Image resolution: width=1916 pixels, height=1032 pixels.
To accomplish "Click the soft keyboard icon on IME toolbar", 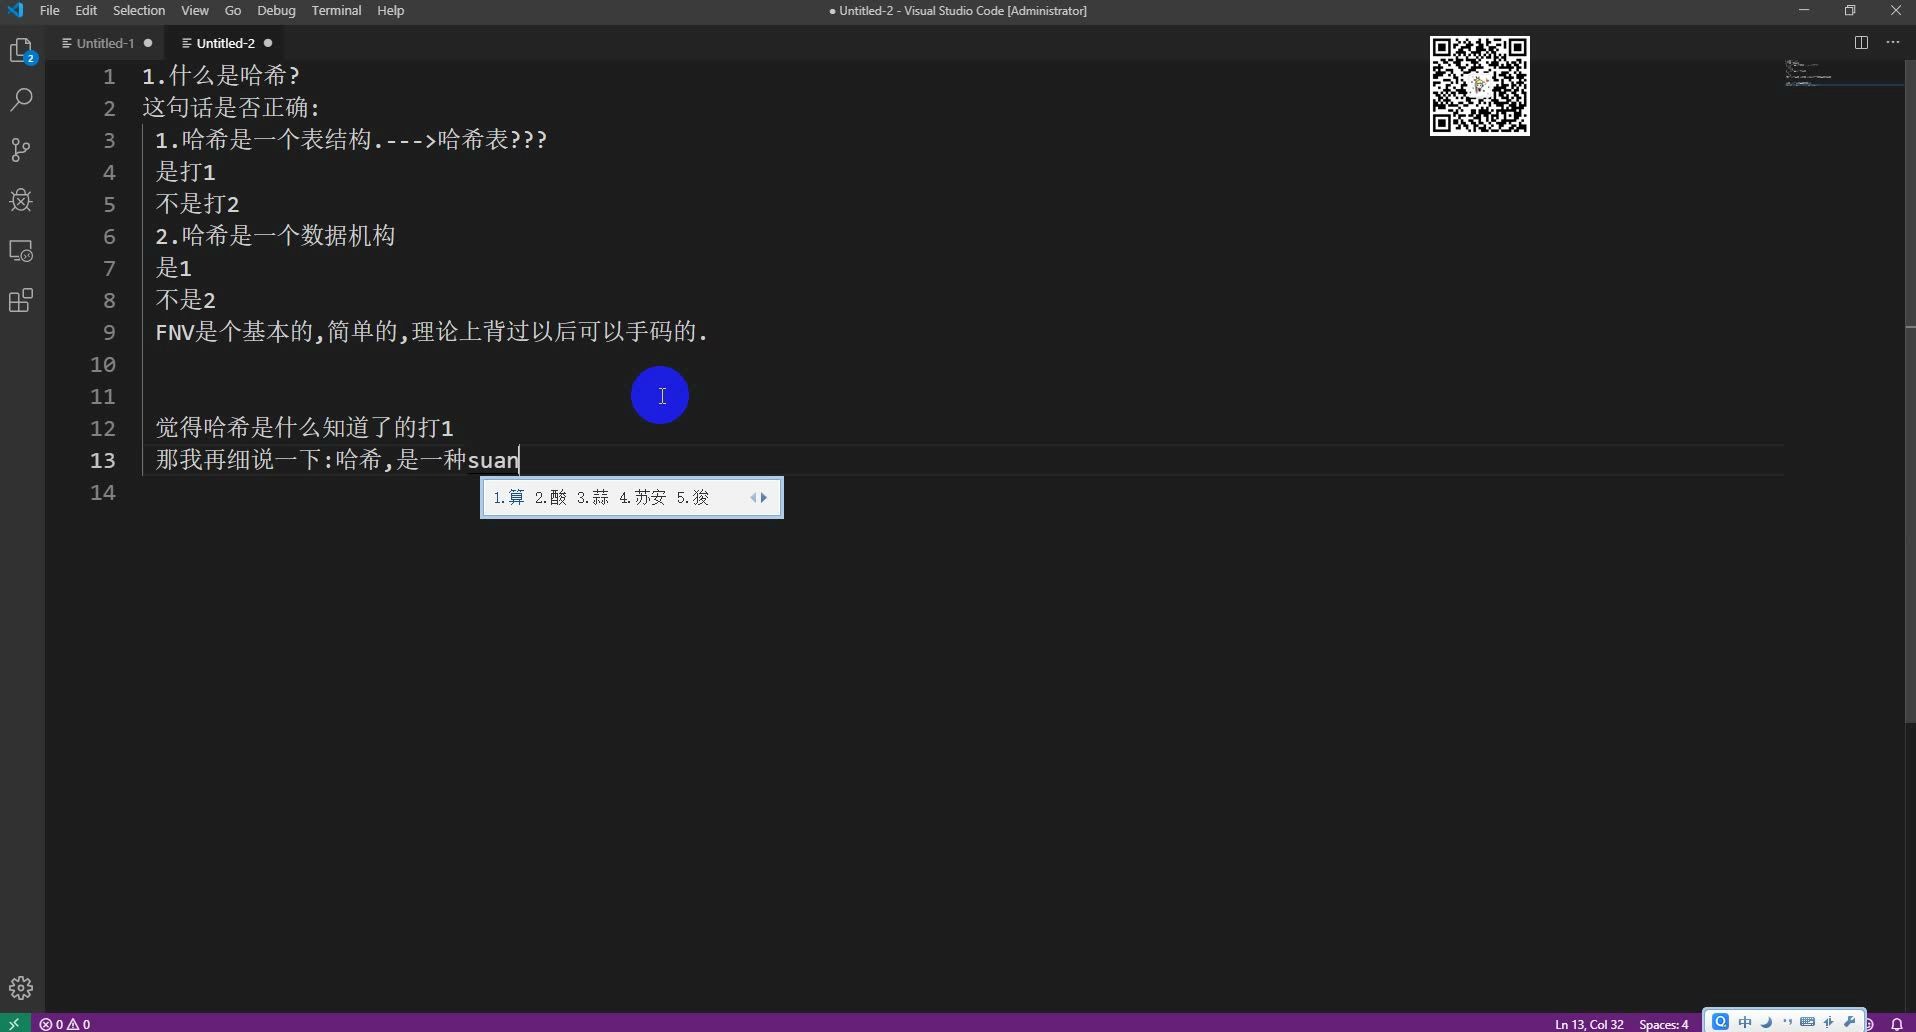I will point(1808,1022).
